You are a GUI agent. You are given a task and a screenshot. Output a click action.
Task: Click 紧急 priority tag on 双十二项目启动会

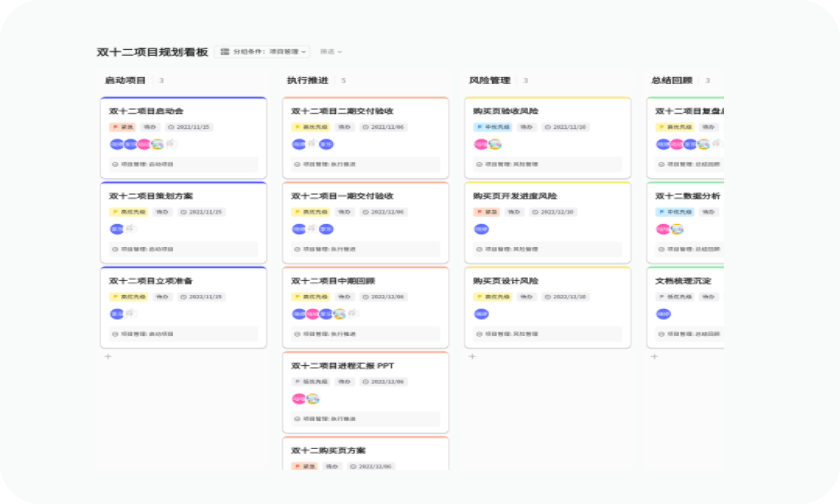(x=122, y=127)
